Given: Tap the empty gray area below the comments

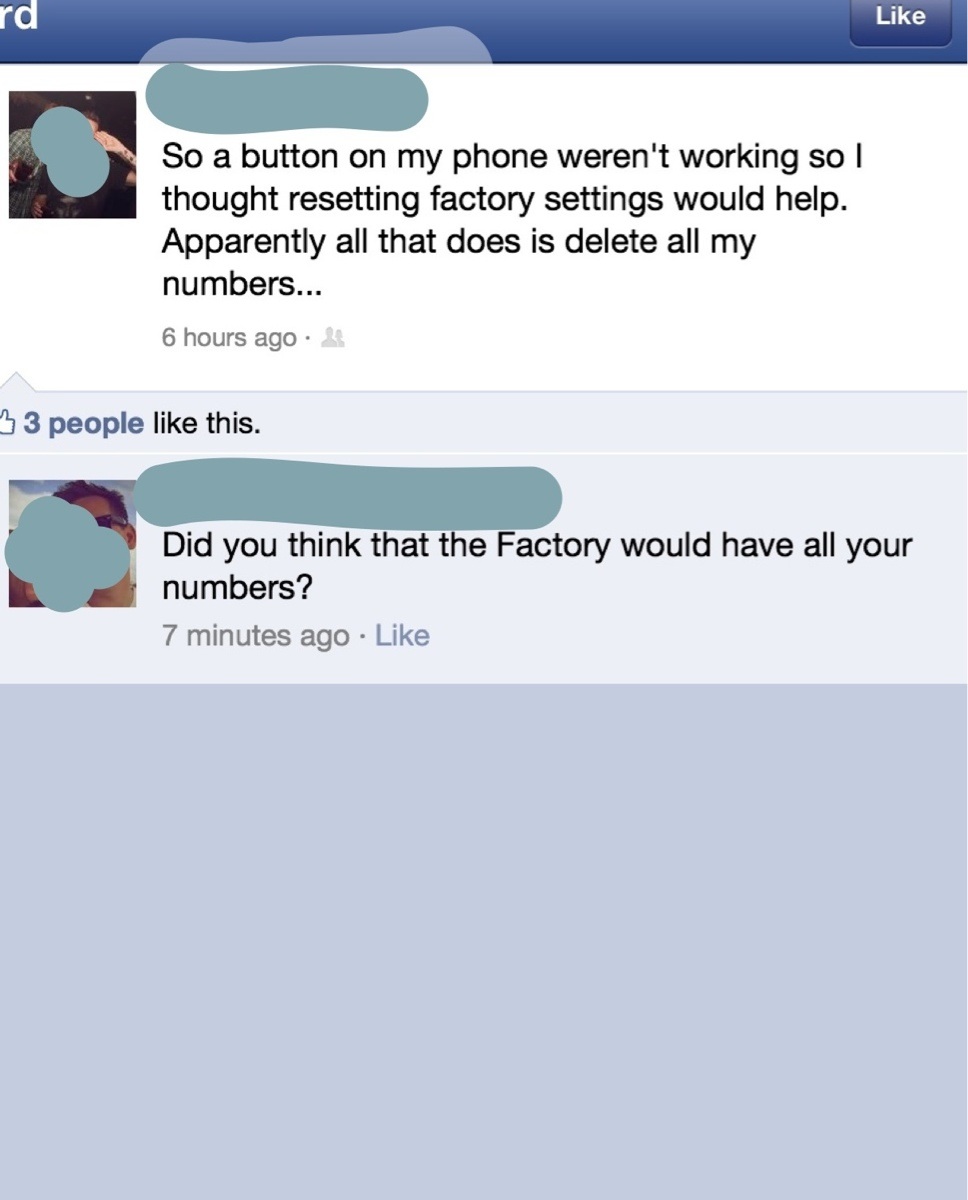Looking at the screenshot, I should coord(484,940).
